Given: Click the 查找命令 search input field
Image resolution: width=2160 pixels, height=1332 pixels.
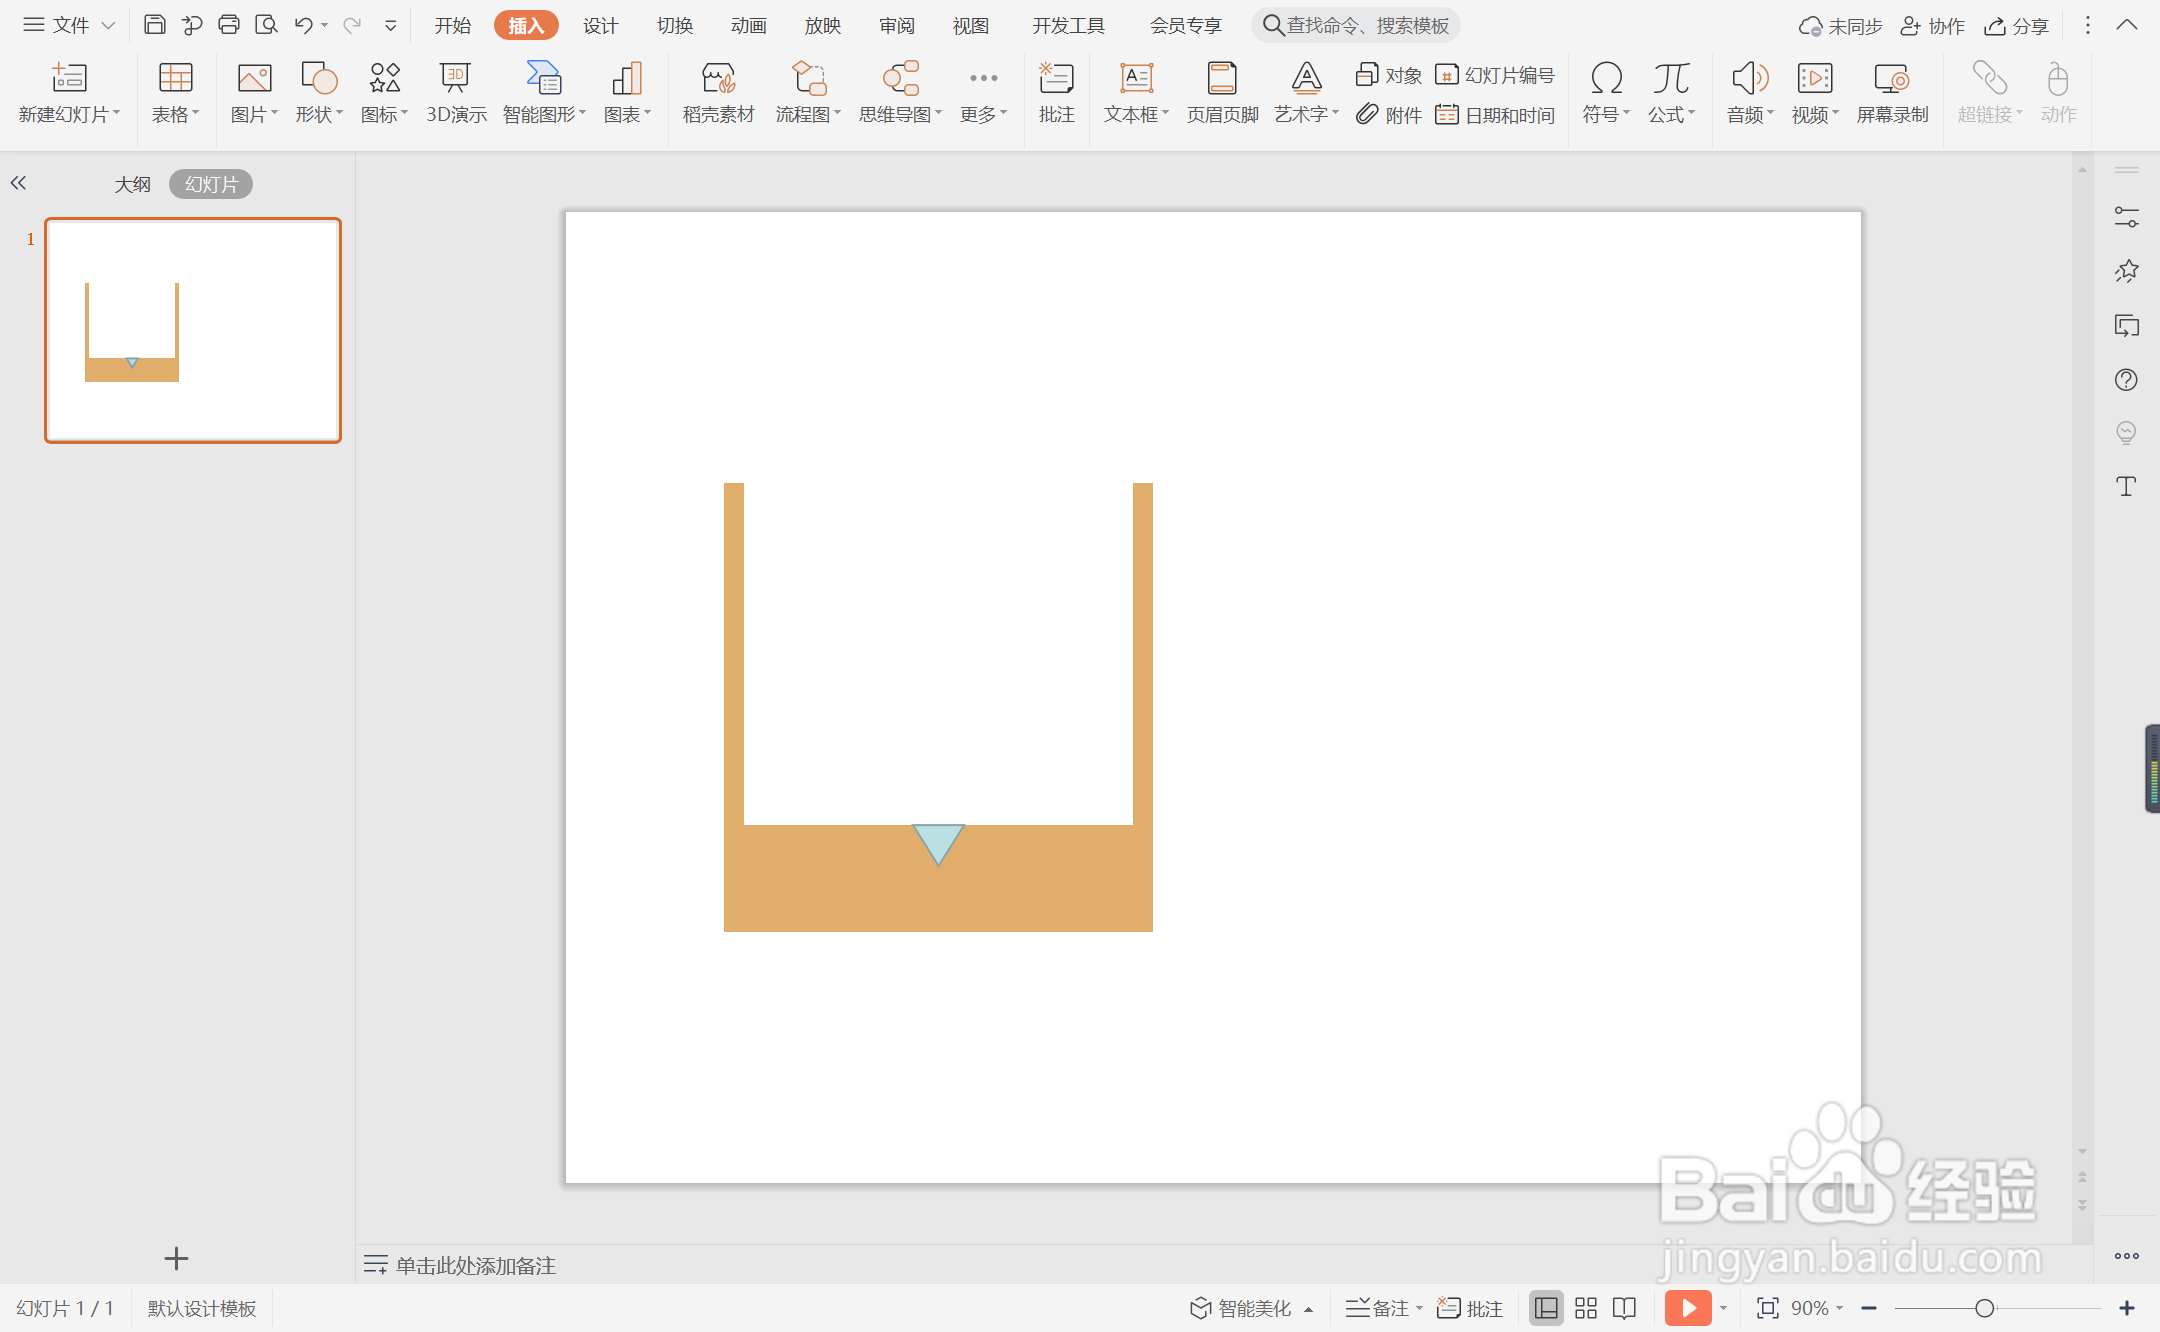Looking at the screenshot, I should (1366, 25).
